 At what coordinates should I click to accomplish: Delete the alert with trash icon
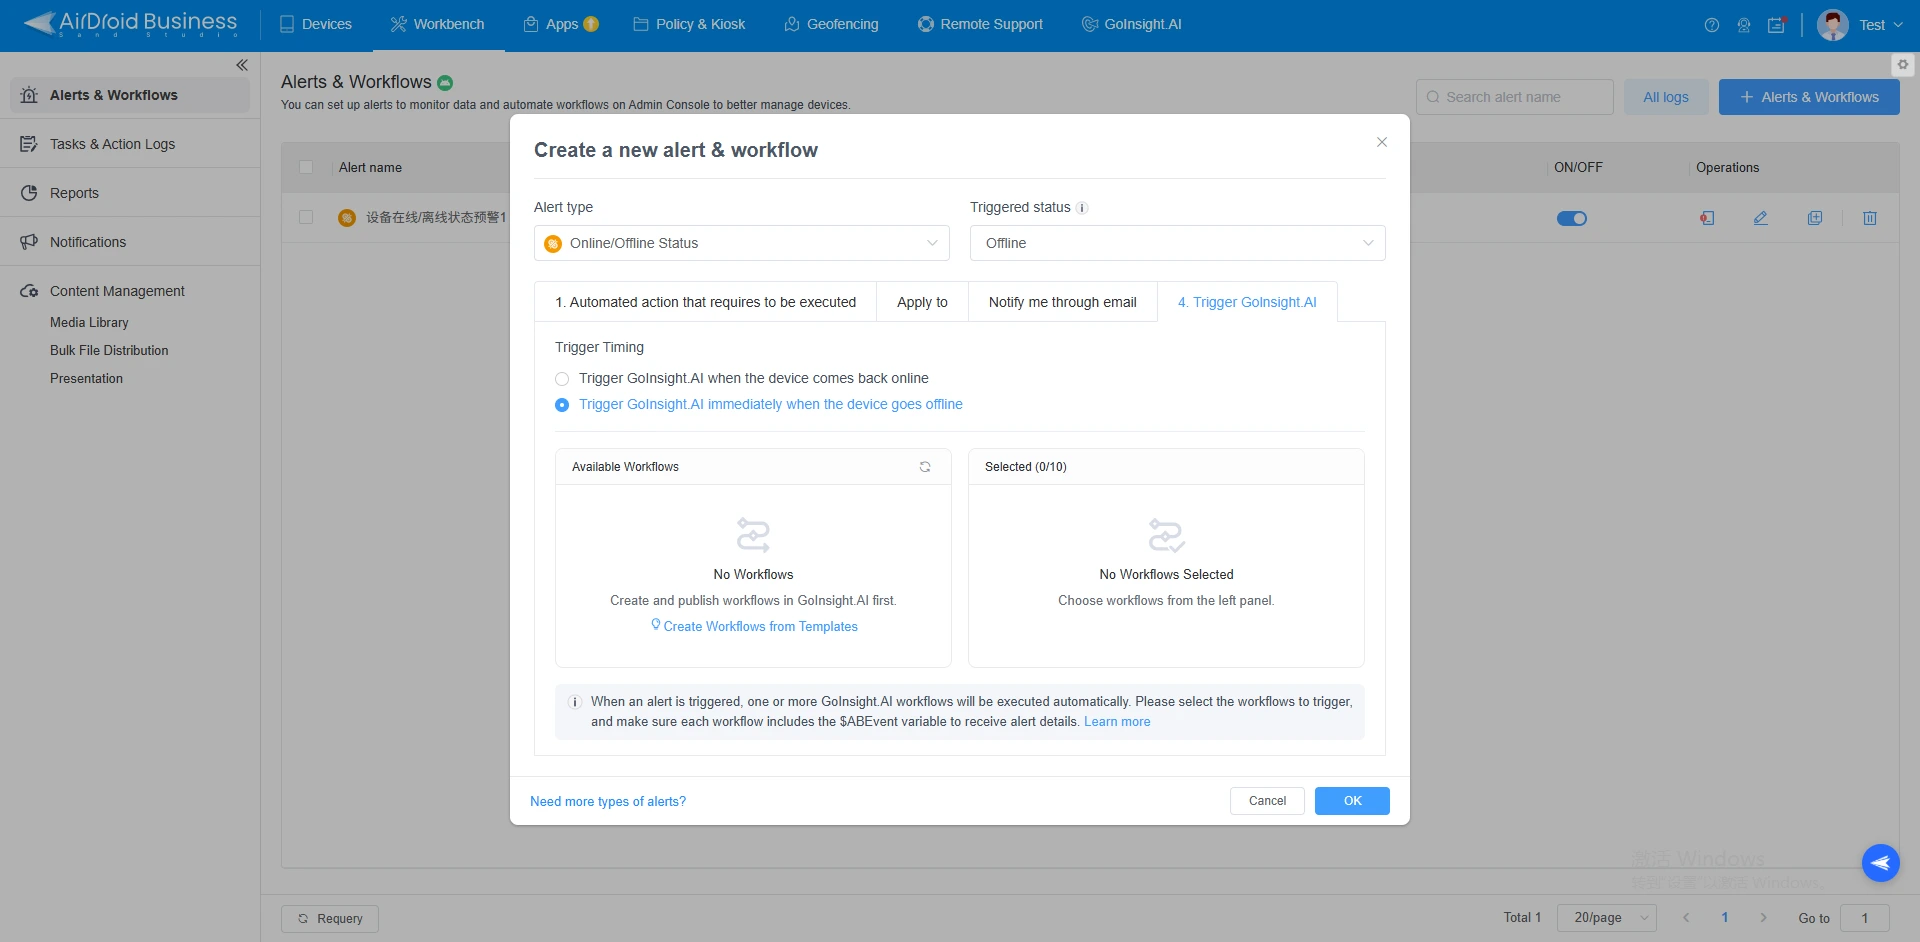pos(1870,218)
